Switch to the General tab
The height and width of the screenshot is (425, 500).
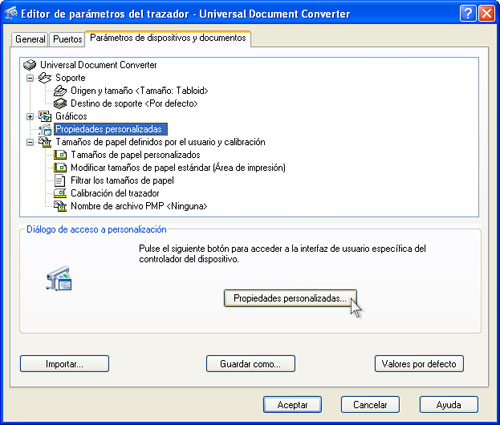pos(30,39)
